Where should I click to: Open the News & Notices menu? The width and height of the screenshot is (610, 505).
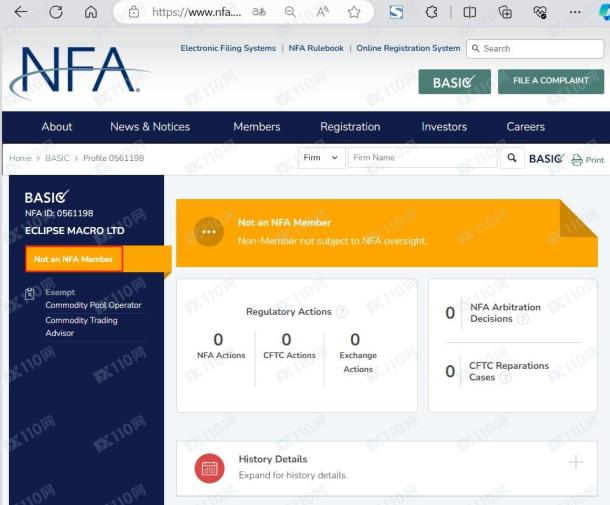click(150, 127)
